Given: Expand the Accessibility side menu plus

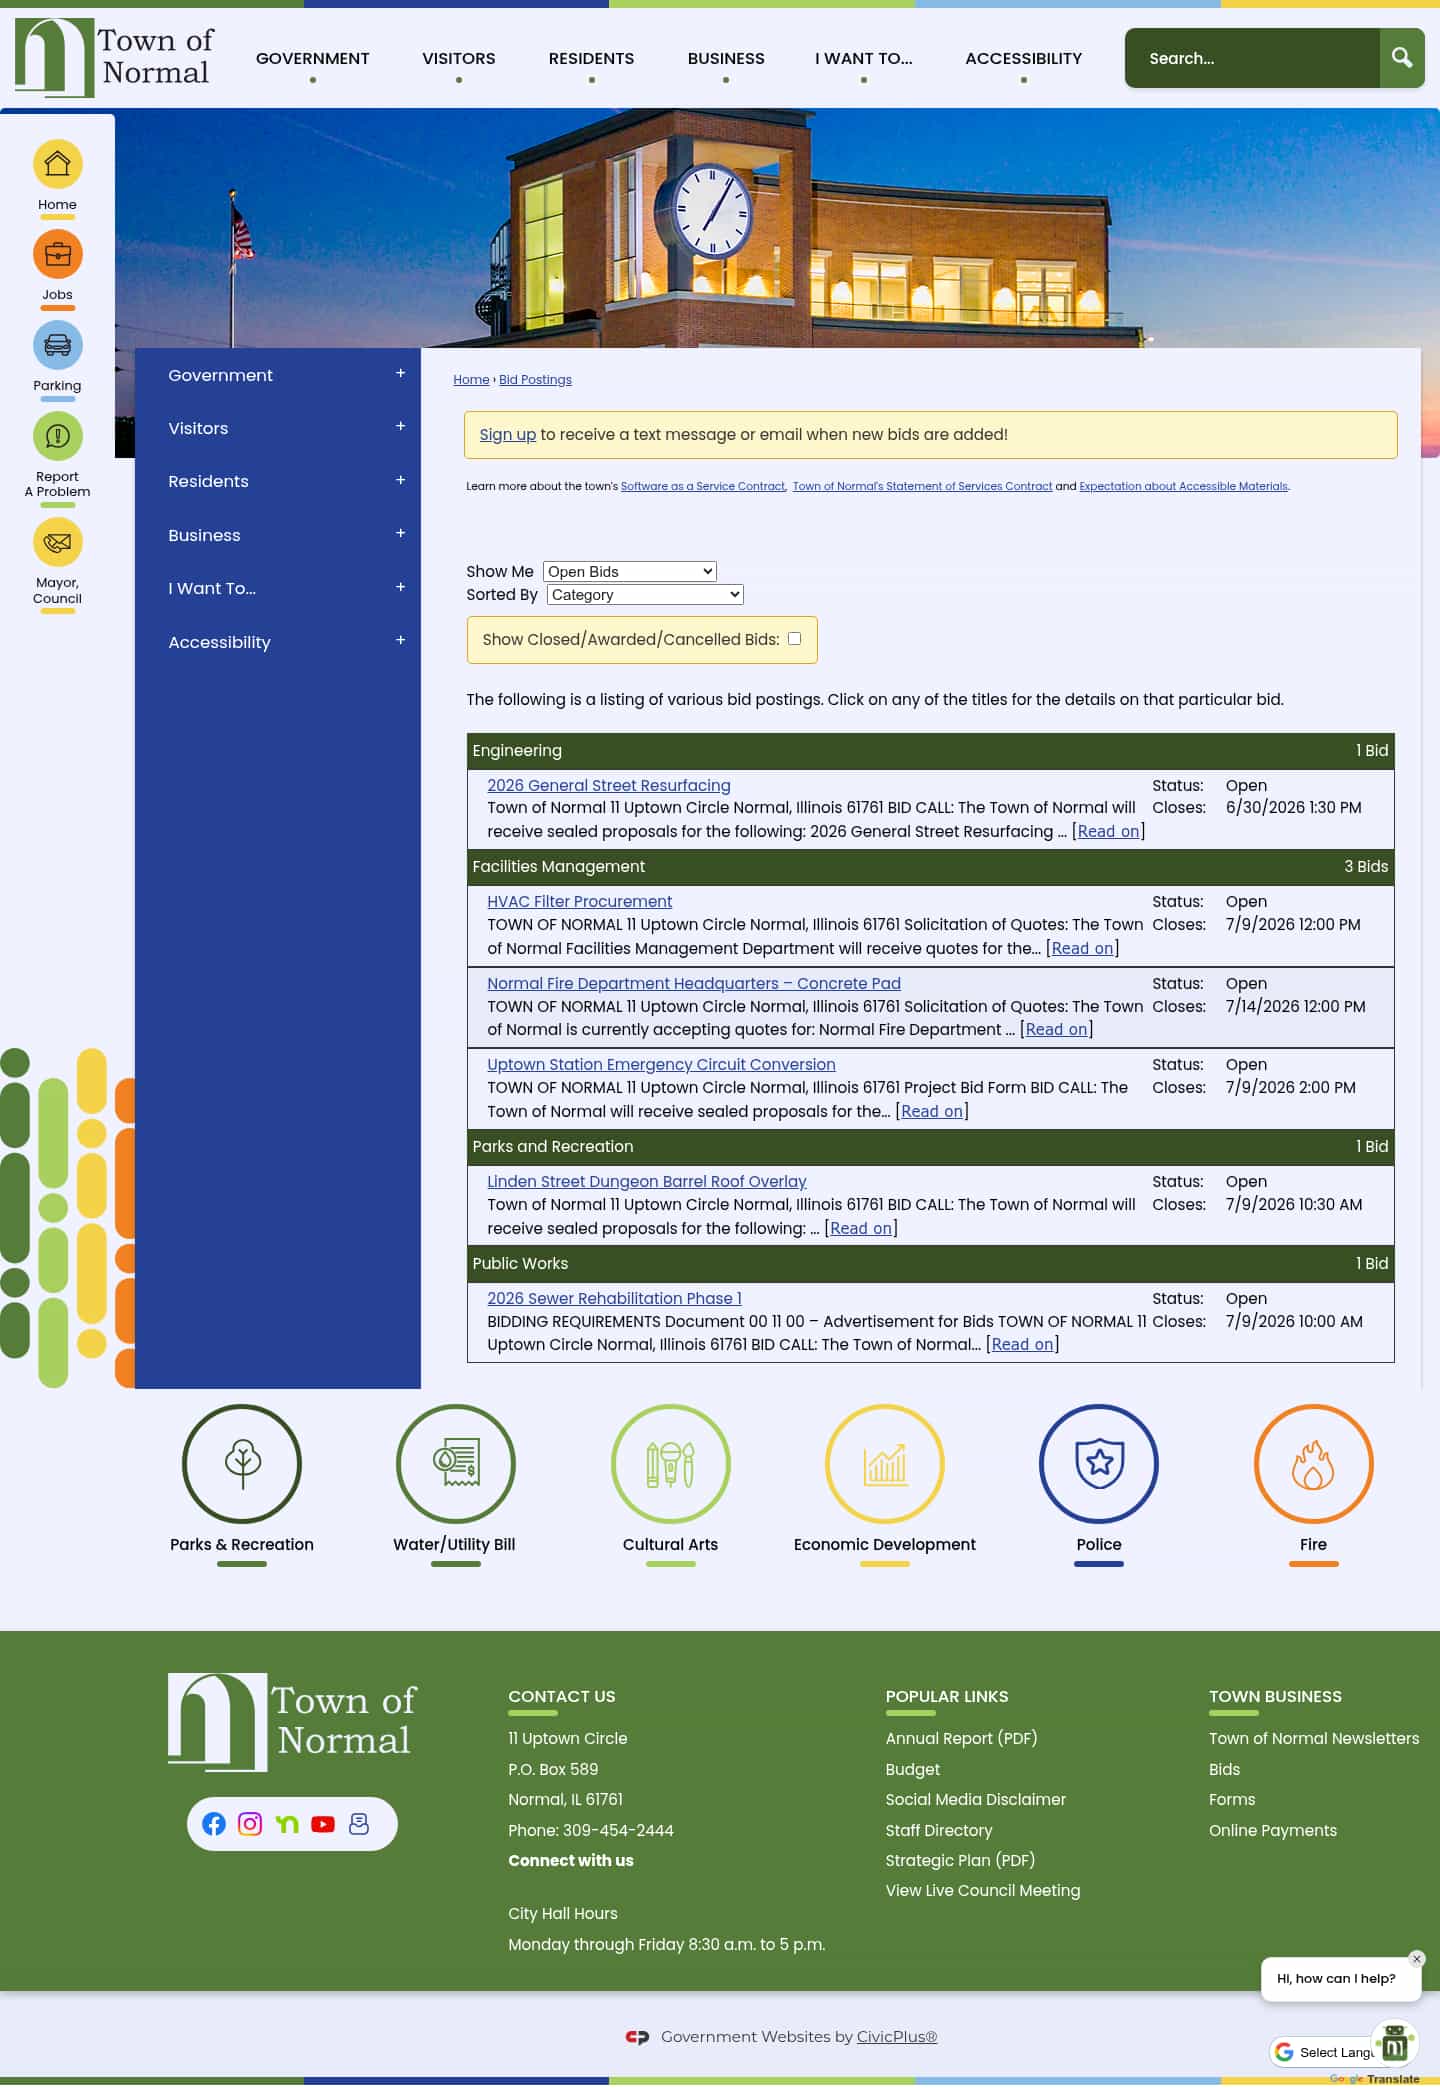Looking at the screenshot, I should tap(400, 640).
